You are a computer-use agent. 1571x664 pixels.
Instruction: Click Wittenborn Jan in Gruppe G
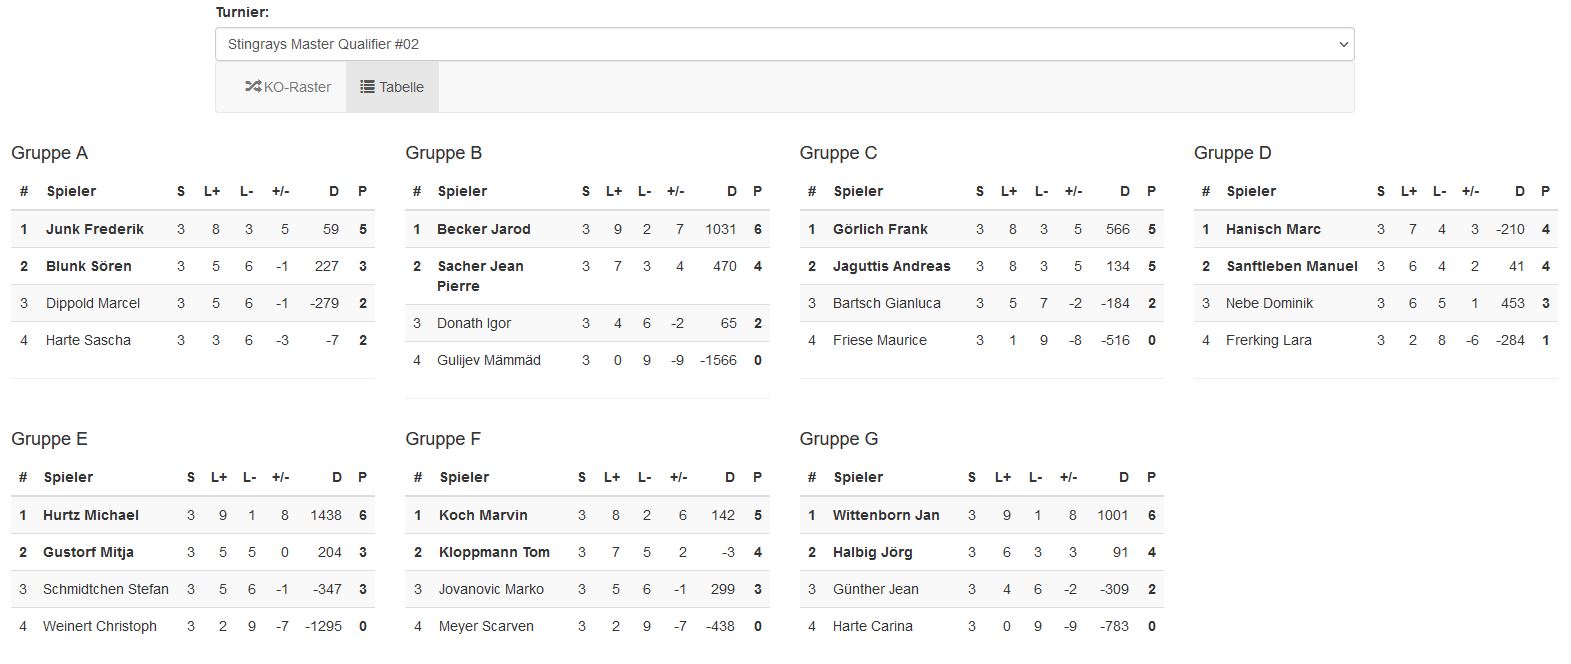tap(886, 515)
